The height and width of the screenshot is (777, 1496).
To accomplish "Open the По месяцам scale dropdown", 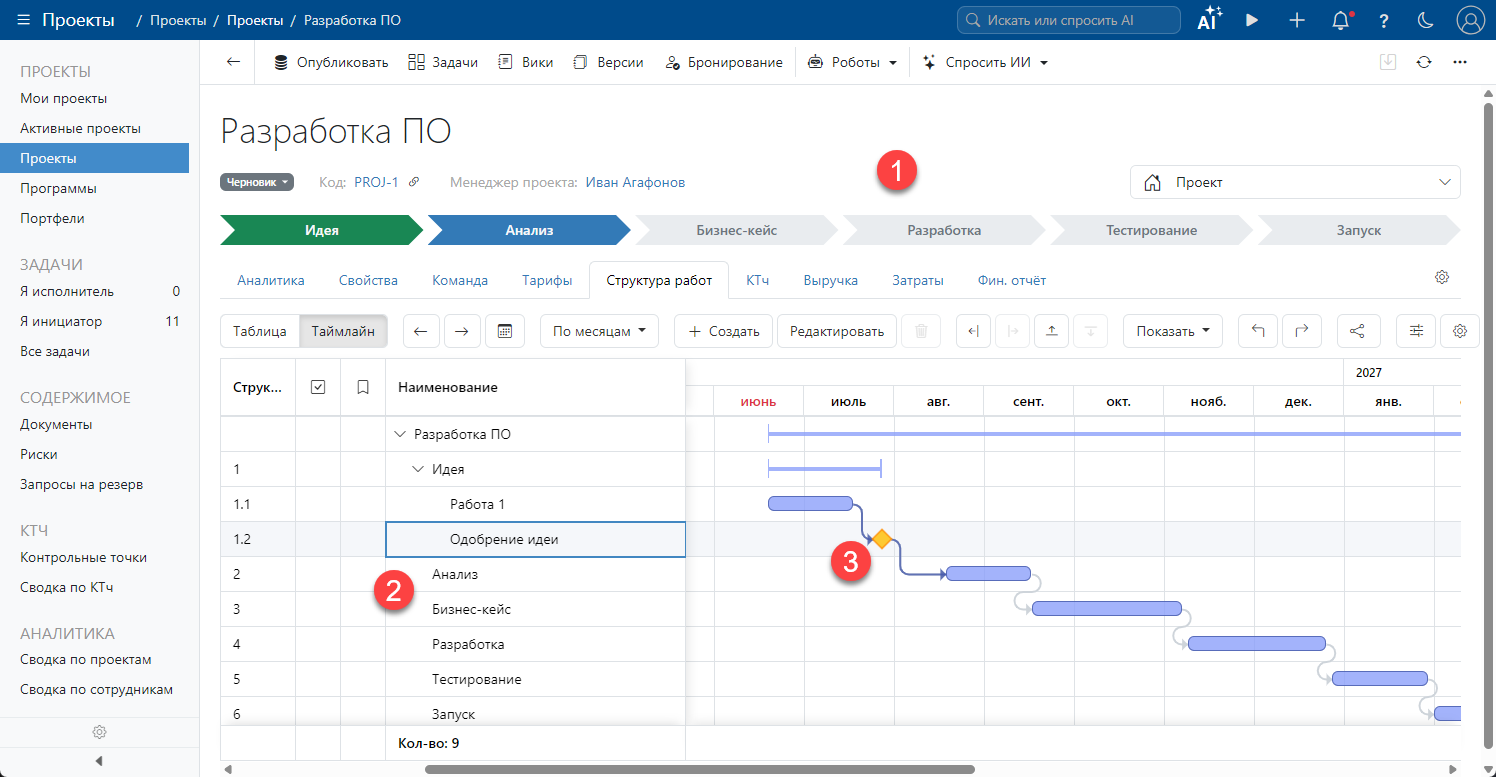I will [599, 331].
